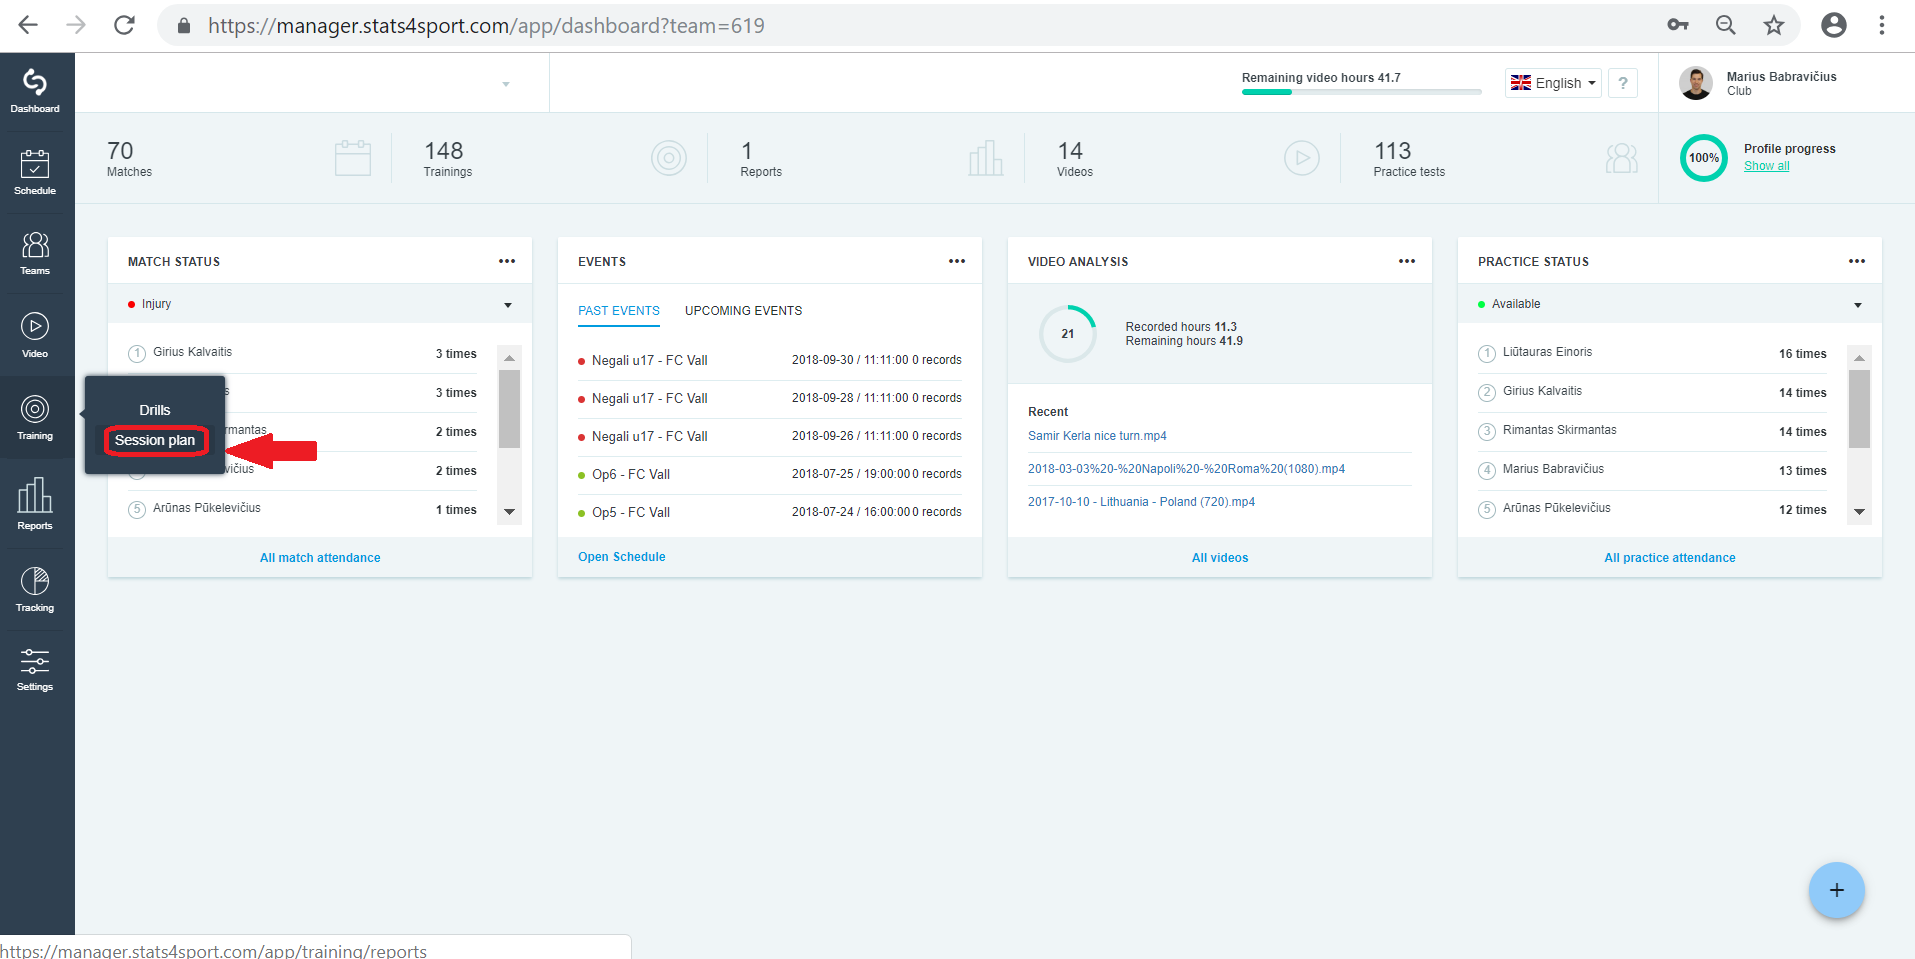Open the Lithuania - Poland (720).mp4 video

[1141, 502]
